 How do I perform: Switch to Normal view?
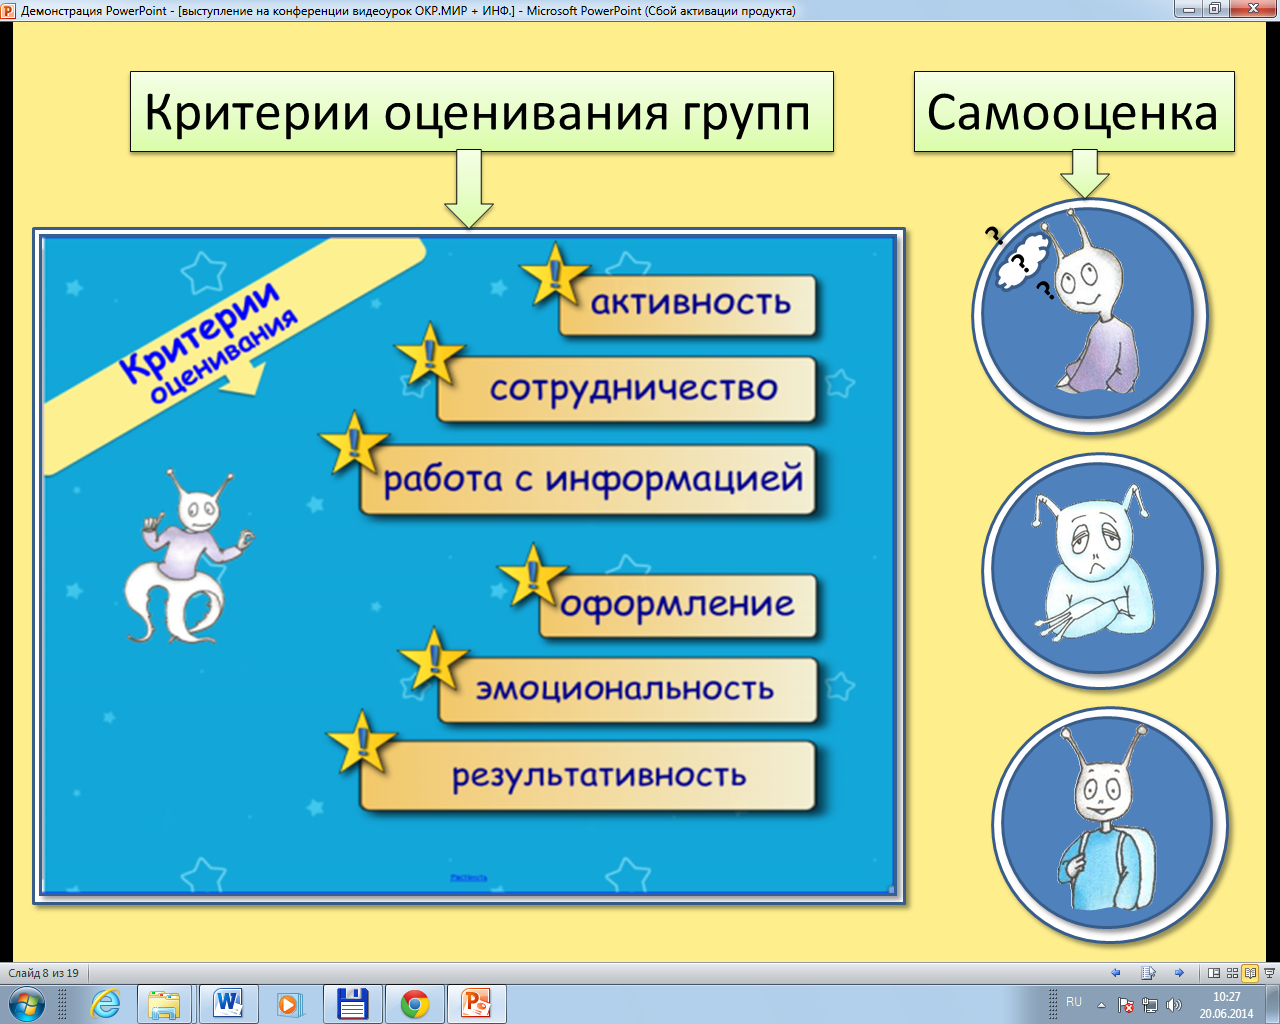(1214, 973)
